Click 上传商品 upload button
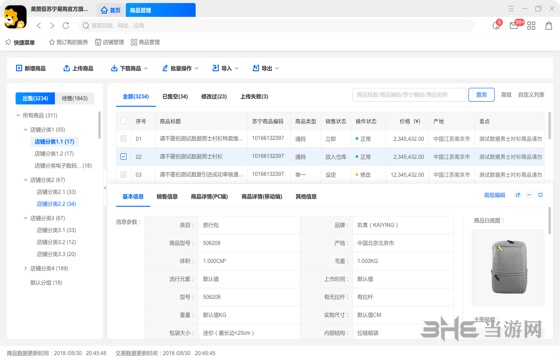 (78, 68)
